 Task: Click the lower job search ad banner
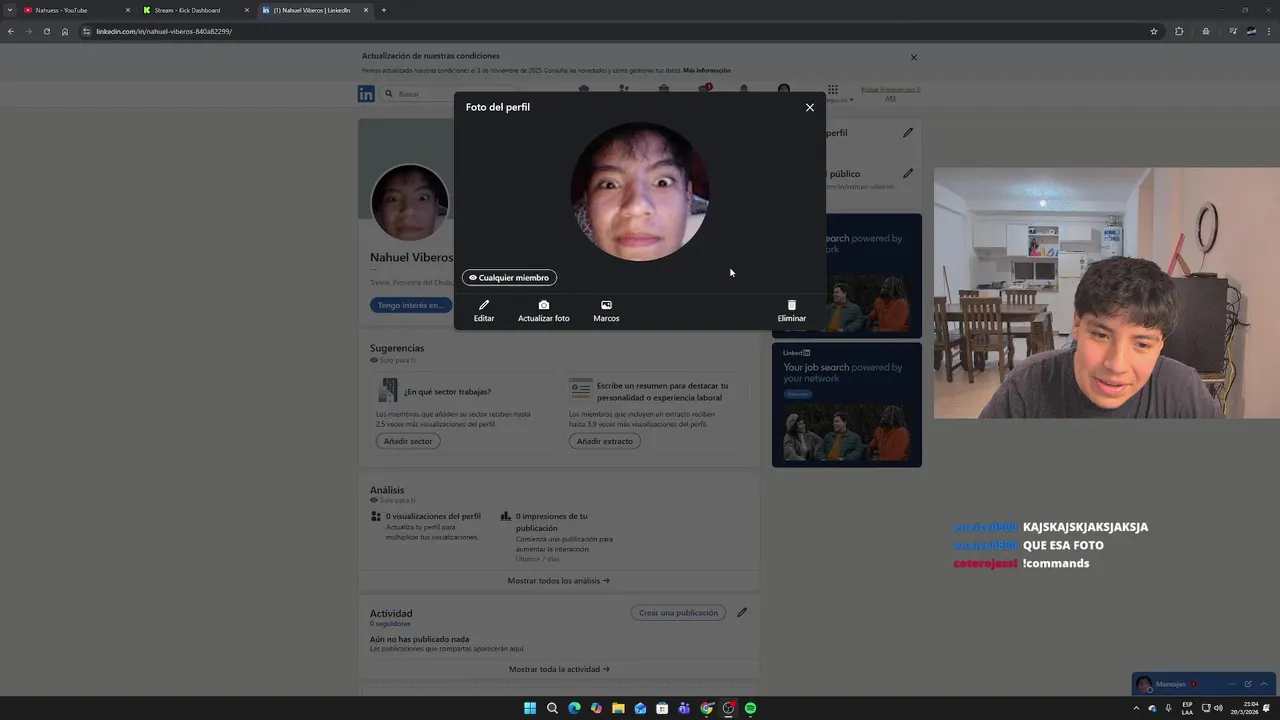click(847, 405)
